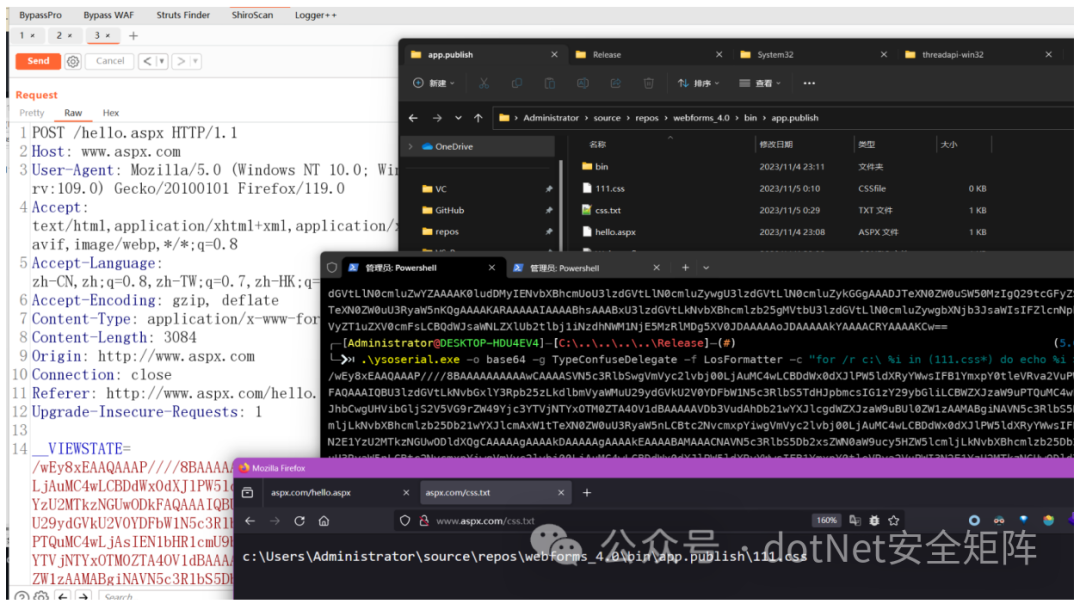Cancel the pending Repeater request

click(x=110, y=61)
